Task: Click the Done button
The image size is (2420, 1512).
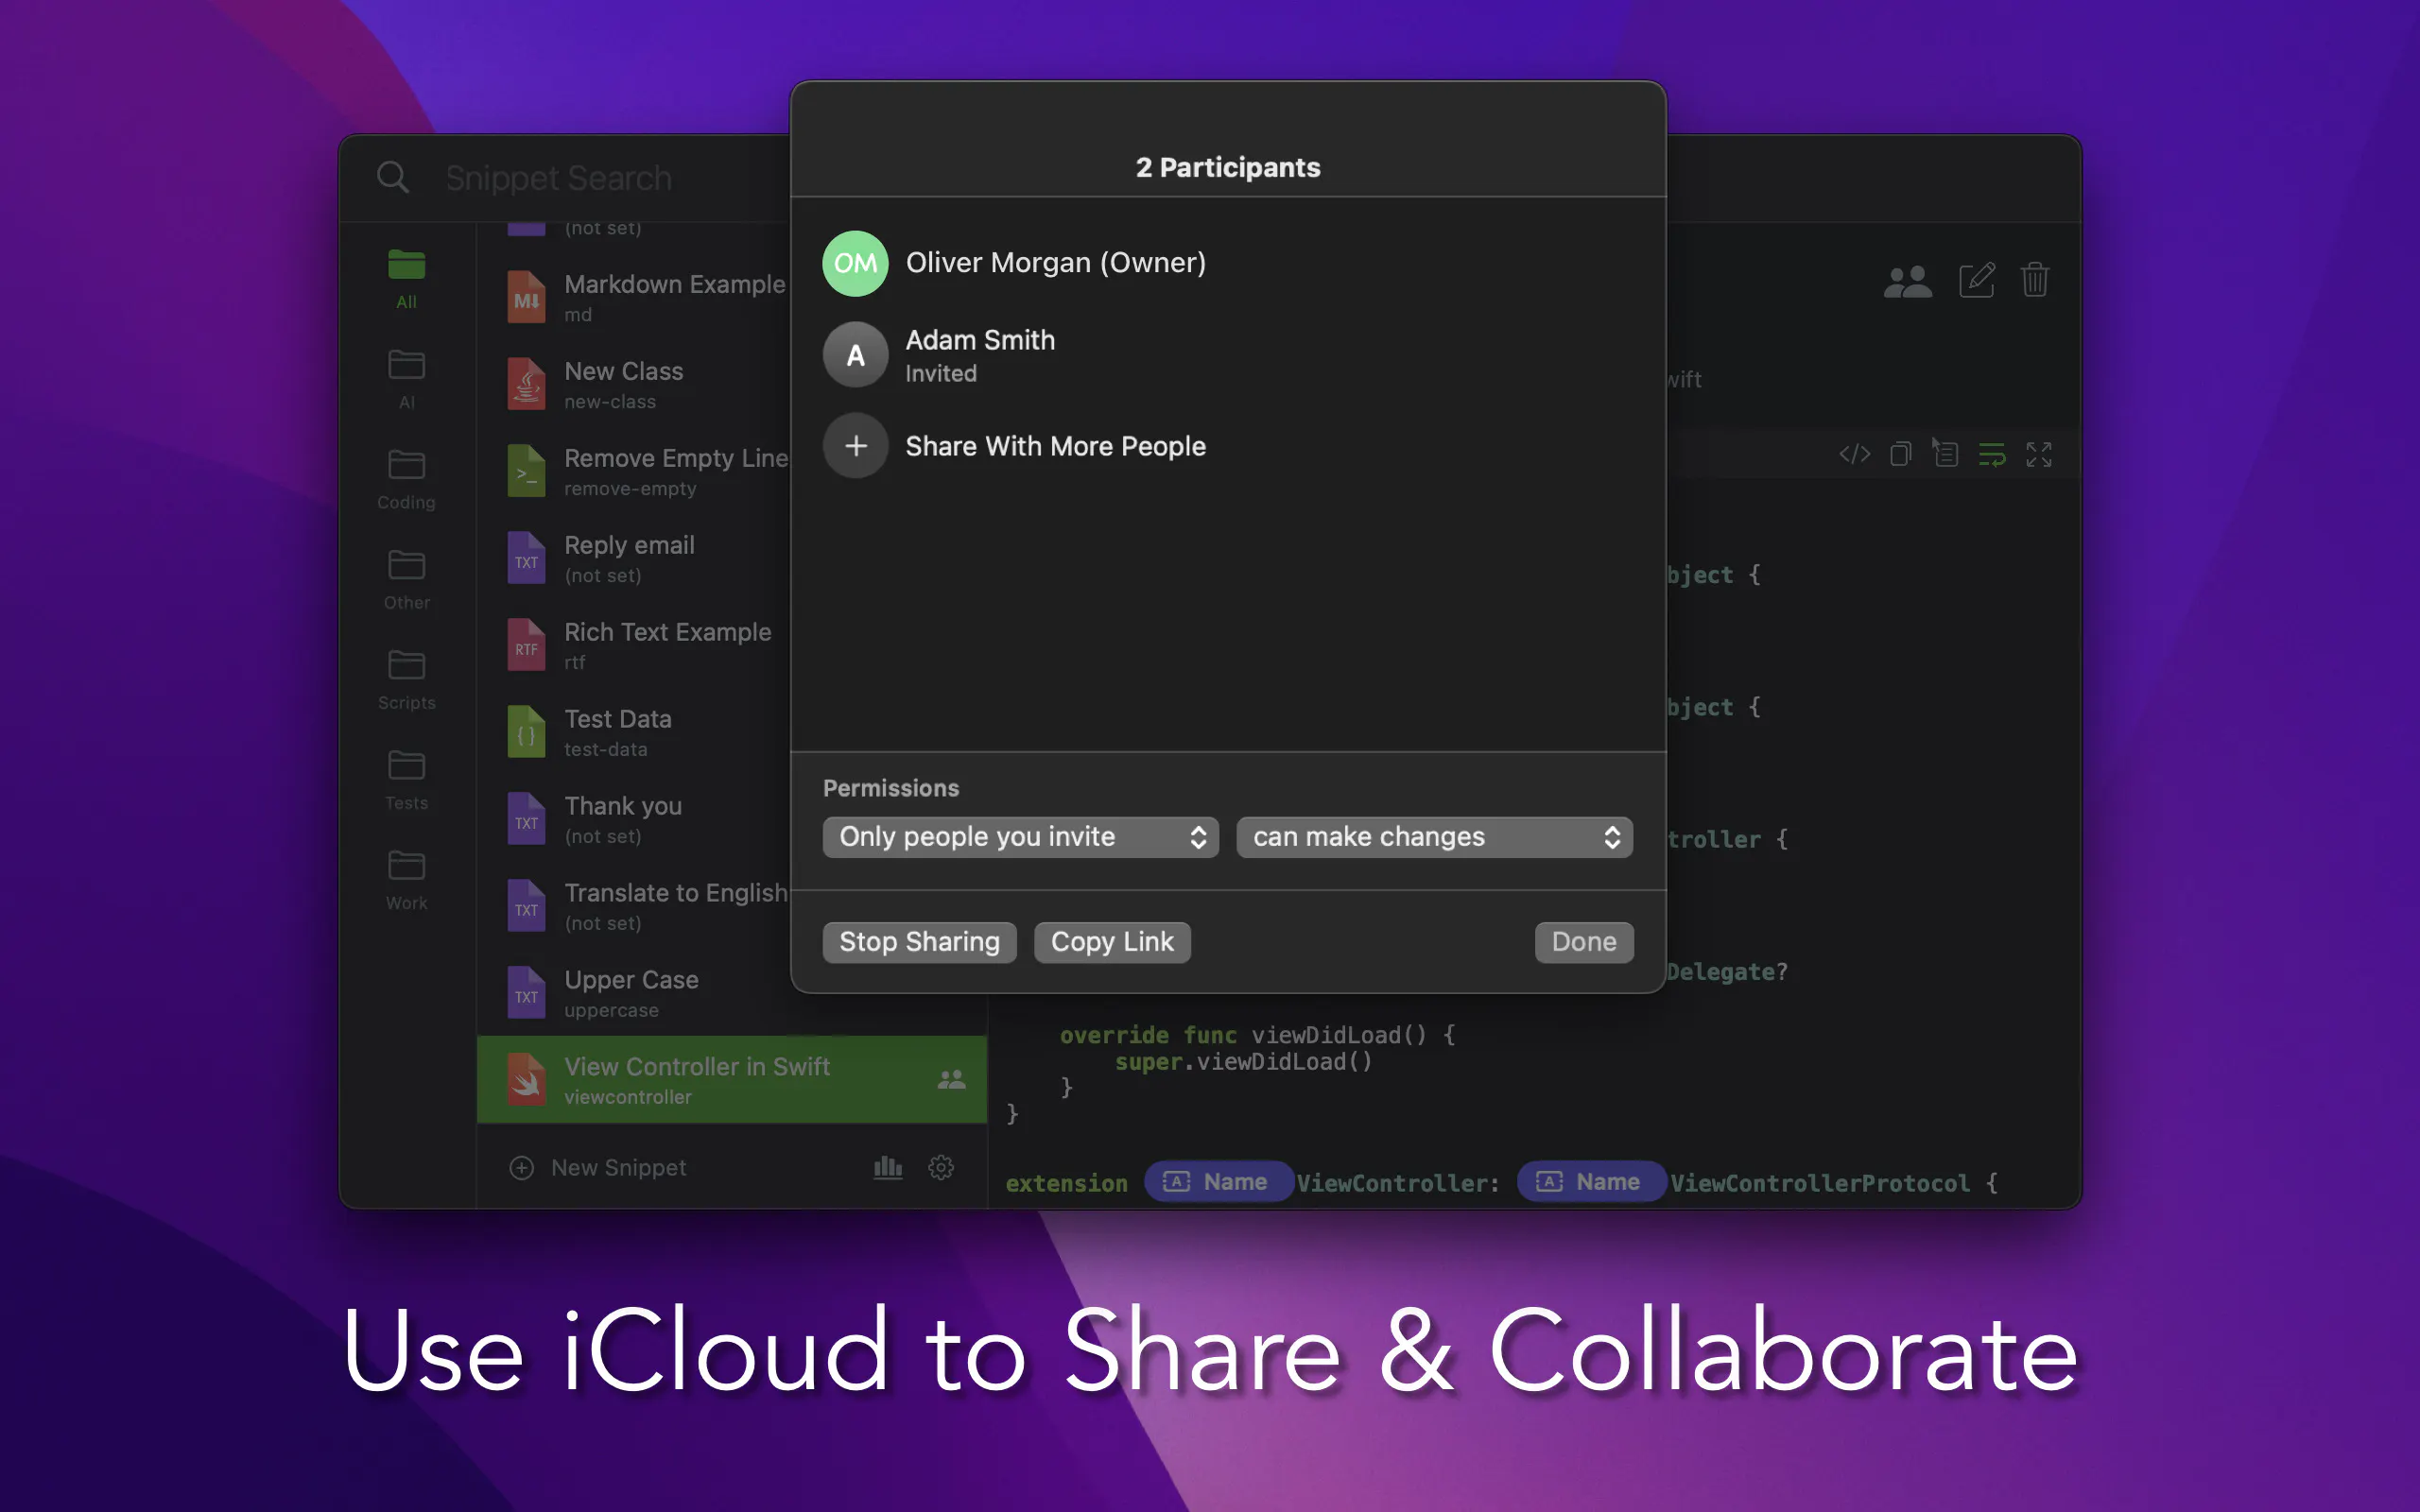Action: 1584,942
